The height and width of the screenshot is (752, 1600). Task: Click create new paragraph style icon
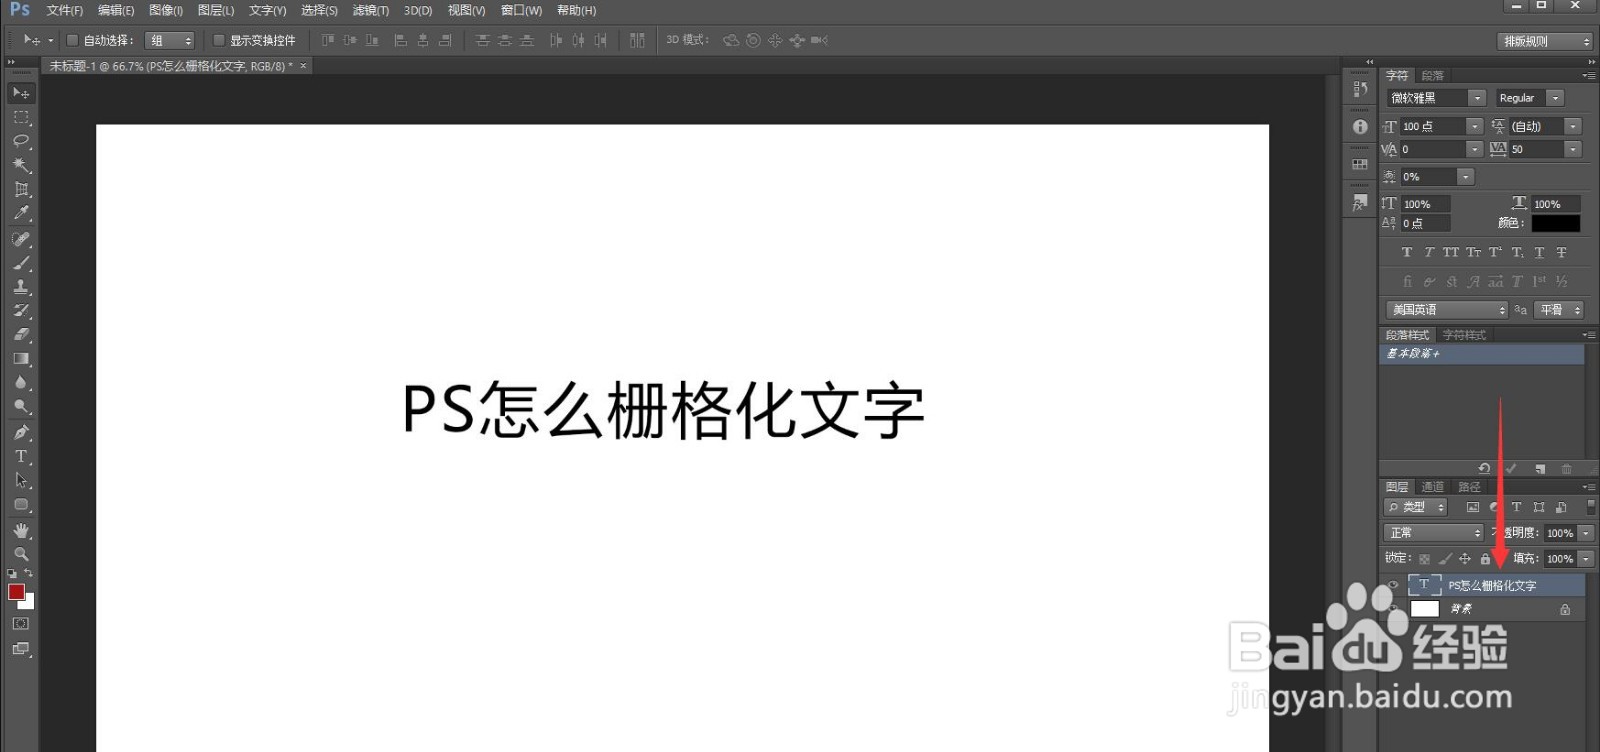click(x=1540, y=469)
